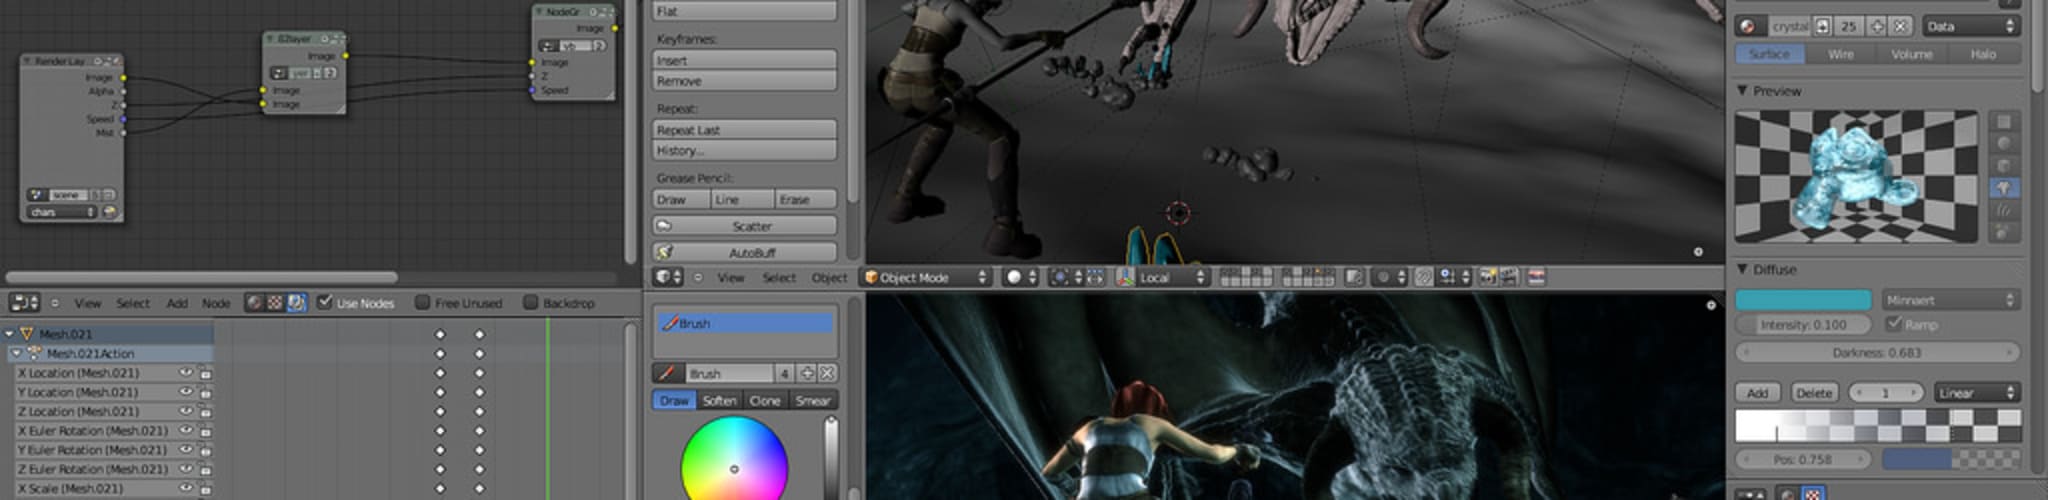This screenshot has width=2048, height=500.
Task: Open the 3D view Object menu
Action: point(829,278)
